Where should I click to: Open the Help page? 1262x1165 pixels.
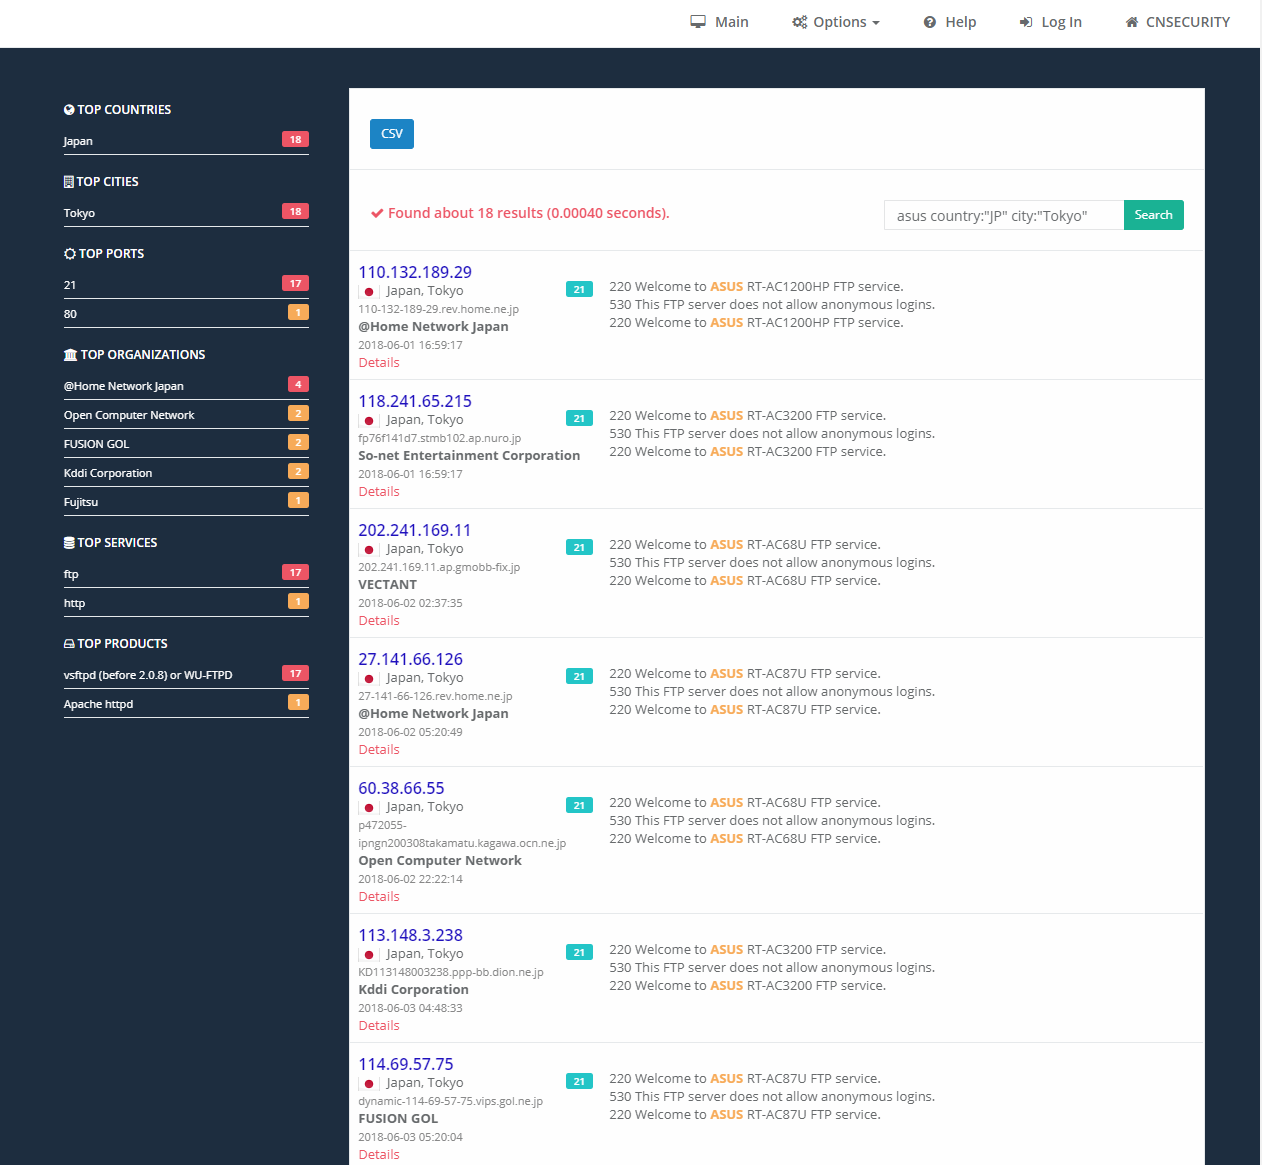click(x=949, y=22)
